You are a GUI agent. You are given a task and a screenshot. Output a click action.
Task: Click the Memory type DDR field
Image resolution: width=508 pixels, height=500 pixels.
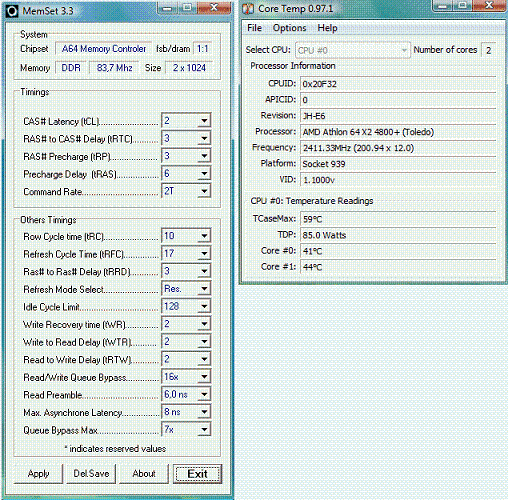tap(71, 68)
